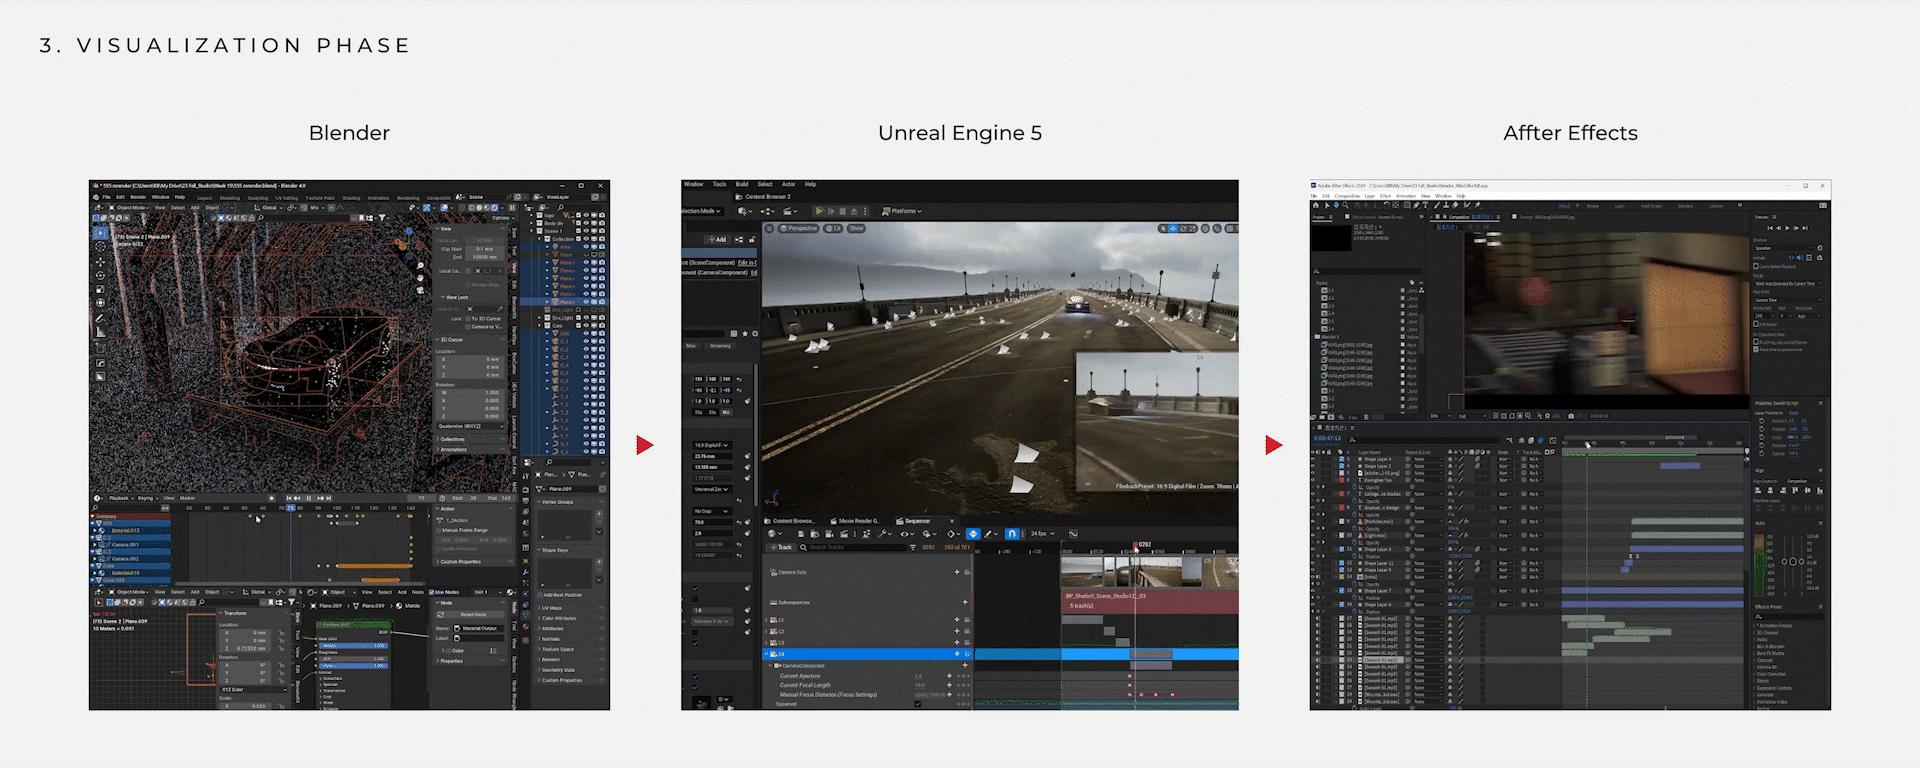
Task: Click the Streaming filter button in Unreal Details
Action: [720, 346]
